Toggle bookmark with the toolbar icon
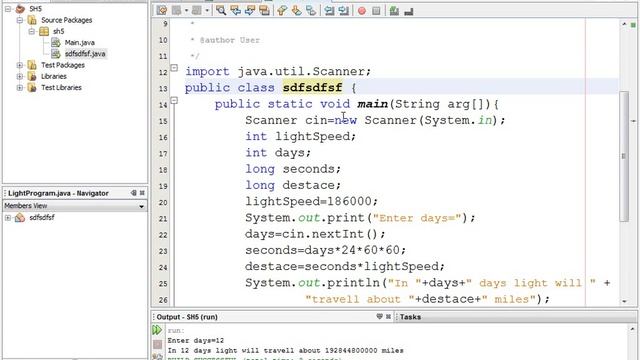The image size is (640, 360). click(x=311, y=11)
